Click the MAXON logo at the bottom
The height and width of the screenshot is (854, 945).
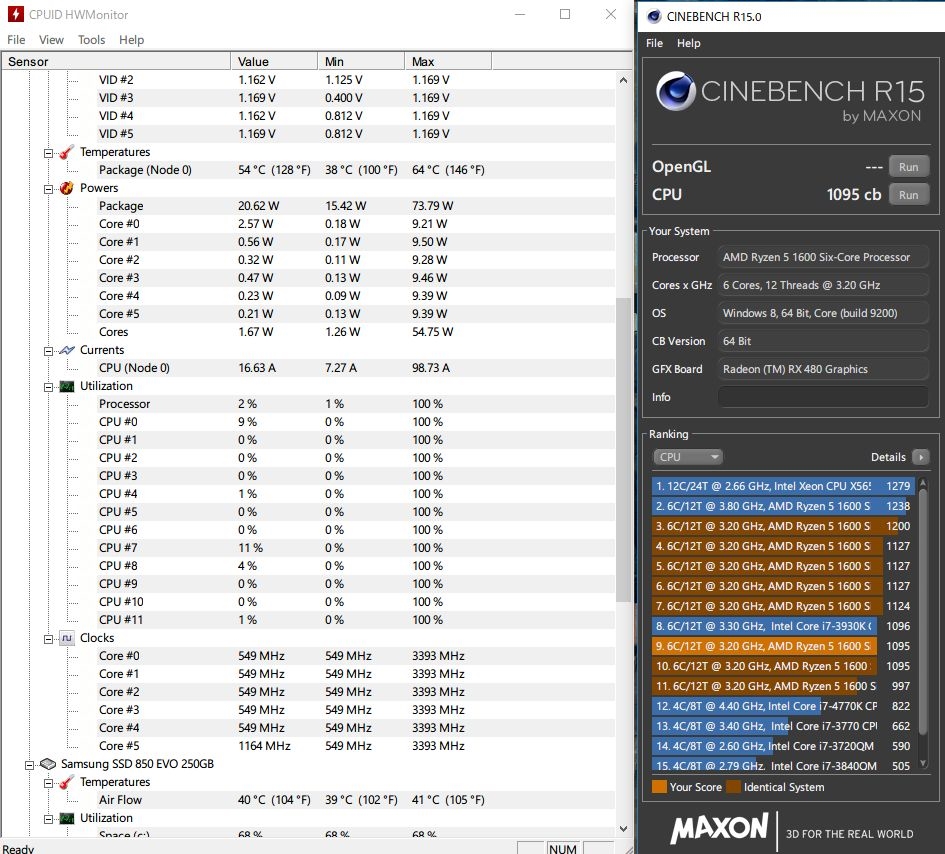point(719,829)
